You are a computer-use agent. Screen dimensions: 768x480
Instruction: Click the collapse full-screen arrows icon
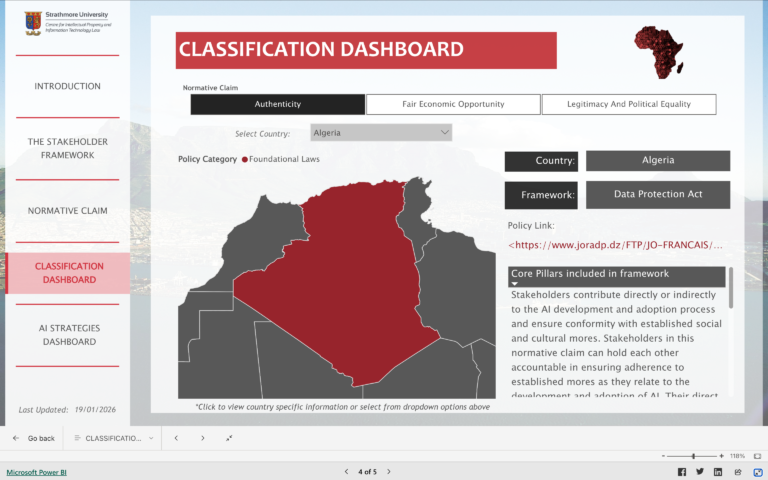click(229, 438)
